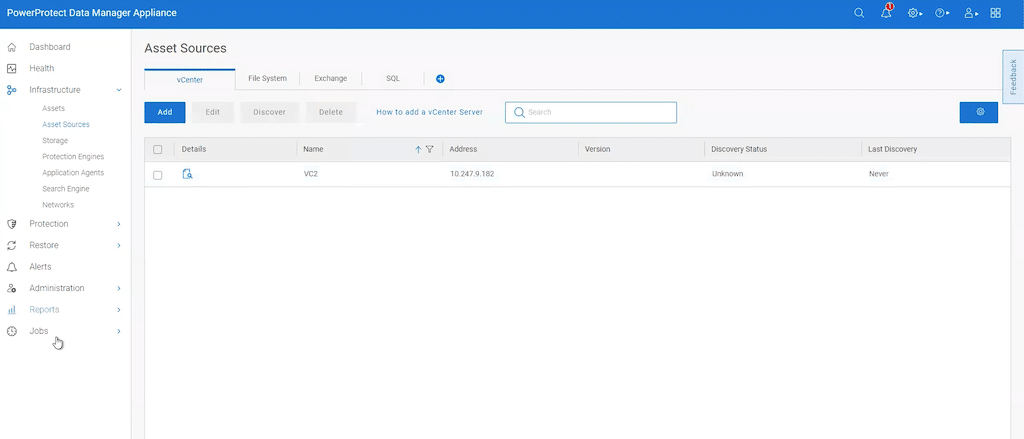Open the help question mark menu
Image resolution: width=1024 pixels, height=439 pixels.
coord(941,13)
